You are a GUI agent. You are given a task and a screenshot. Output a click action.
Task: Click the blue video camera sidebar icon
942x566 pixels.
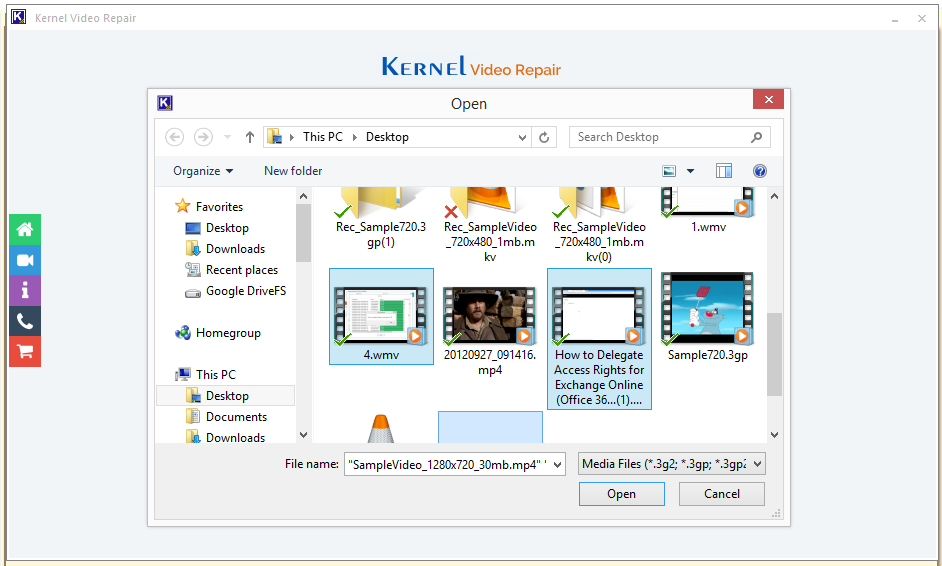25,260
